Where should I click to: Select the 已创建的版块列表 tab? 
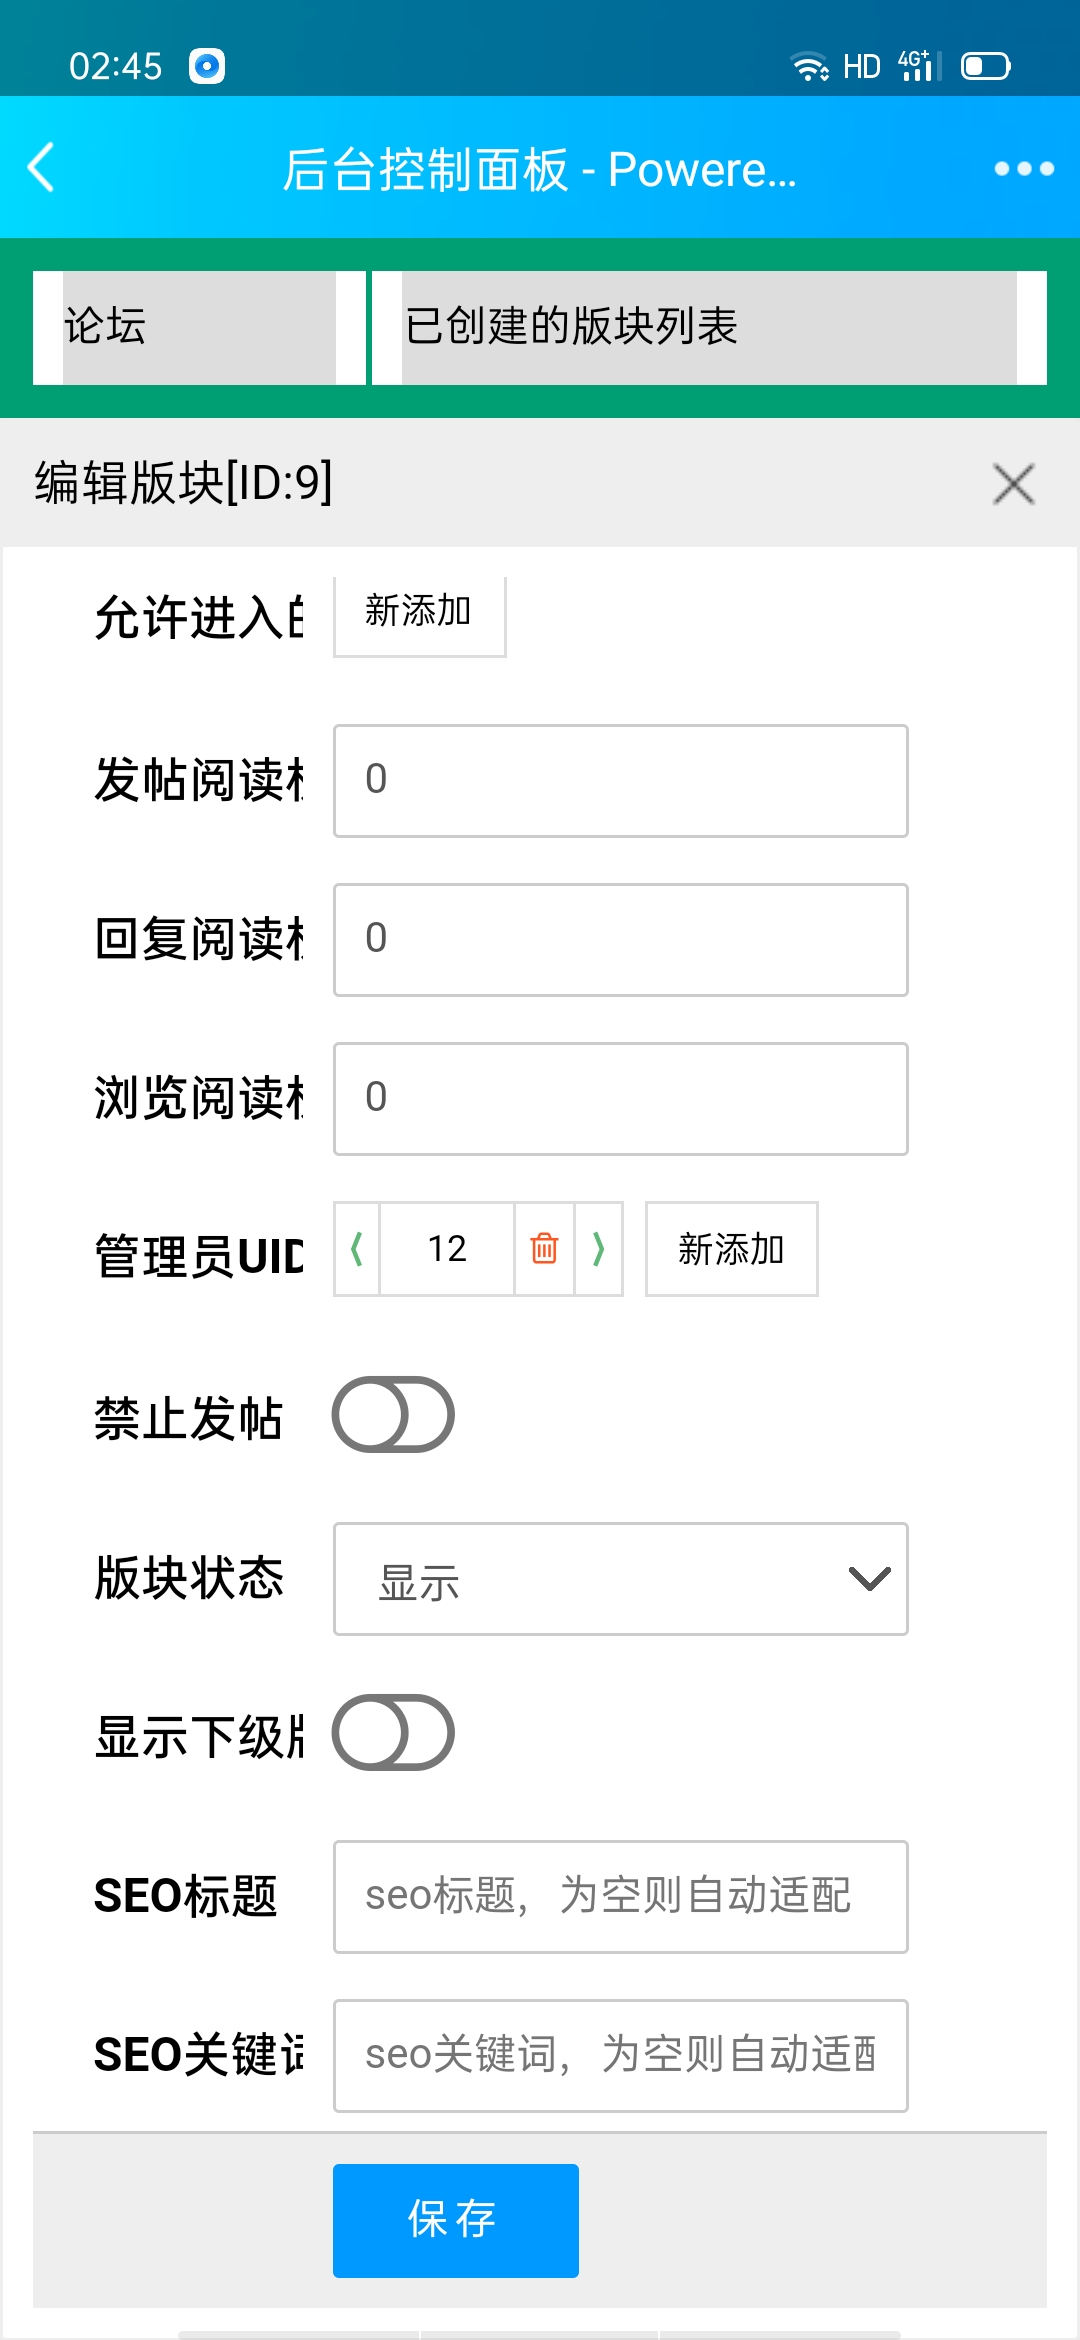[709, 328]
